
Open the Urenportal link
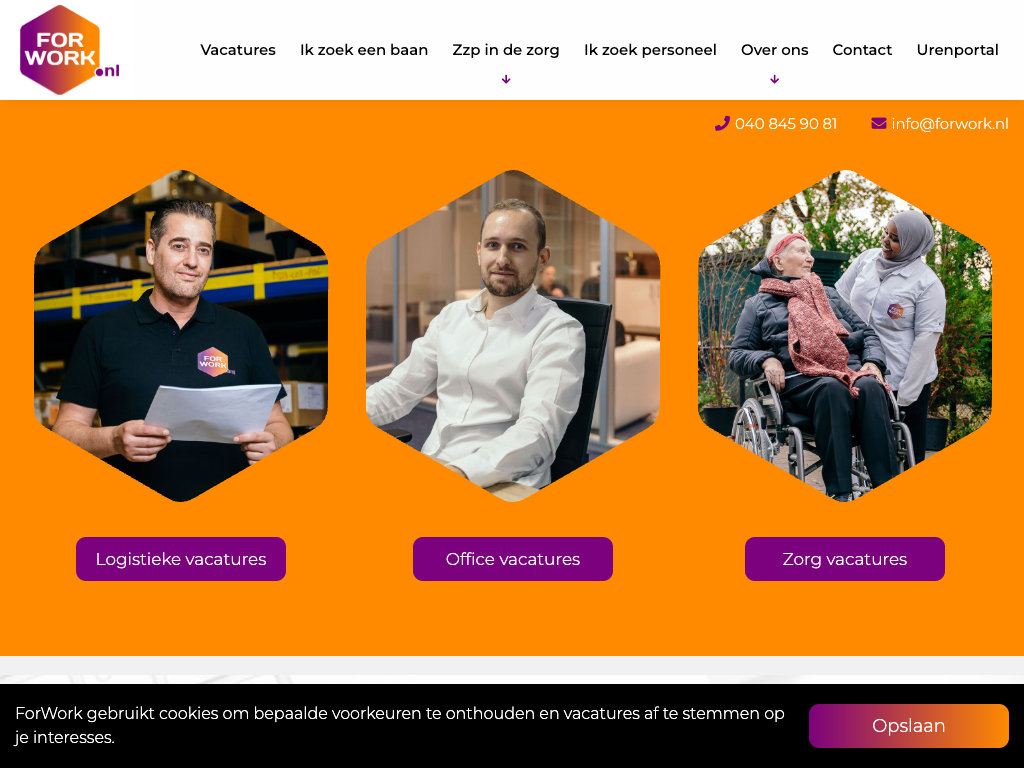pos(957,50)
